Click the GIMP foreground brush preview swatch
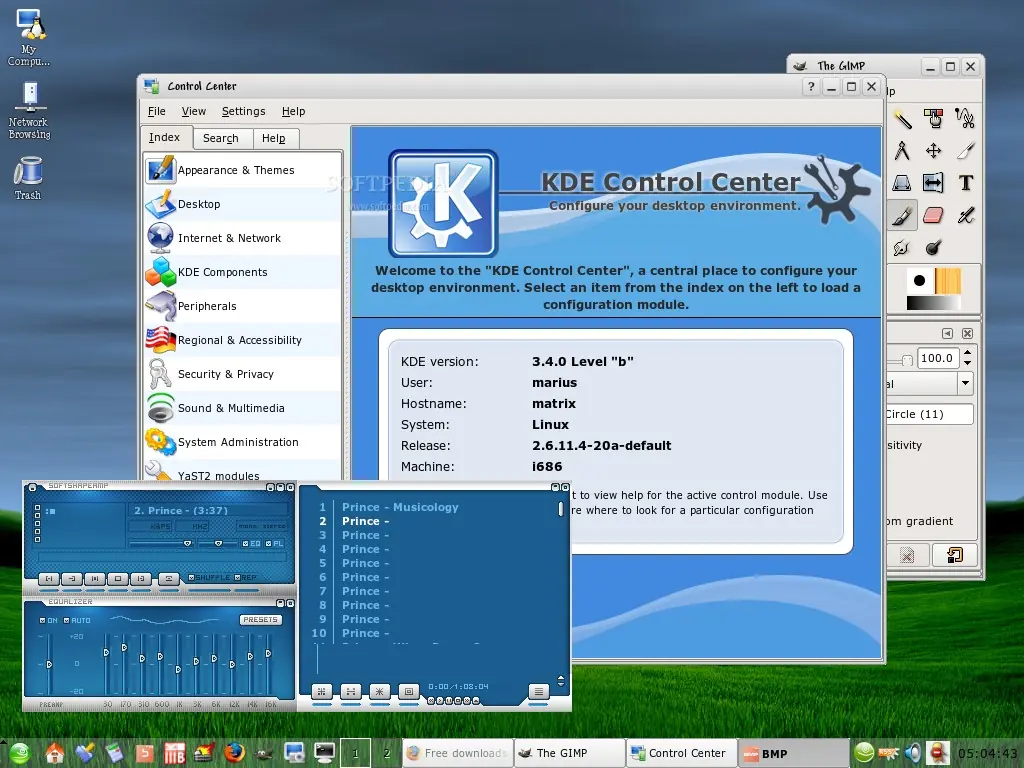The height and width of the screenshot is (768, 1024). pyautogui.click(x=920, y=281)
